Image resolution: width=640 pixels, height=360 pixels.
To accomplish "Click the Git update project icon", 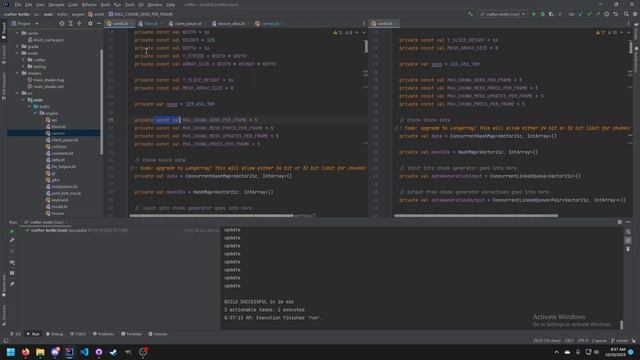I will (x=580, y=14).
